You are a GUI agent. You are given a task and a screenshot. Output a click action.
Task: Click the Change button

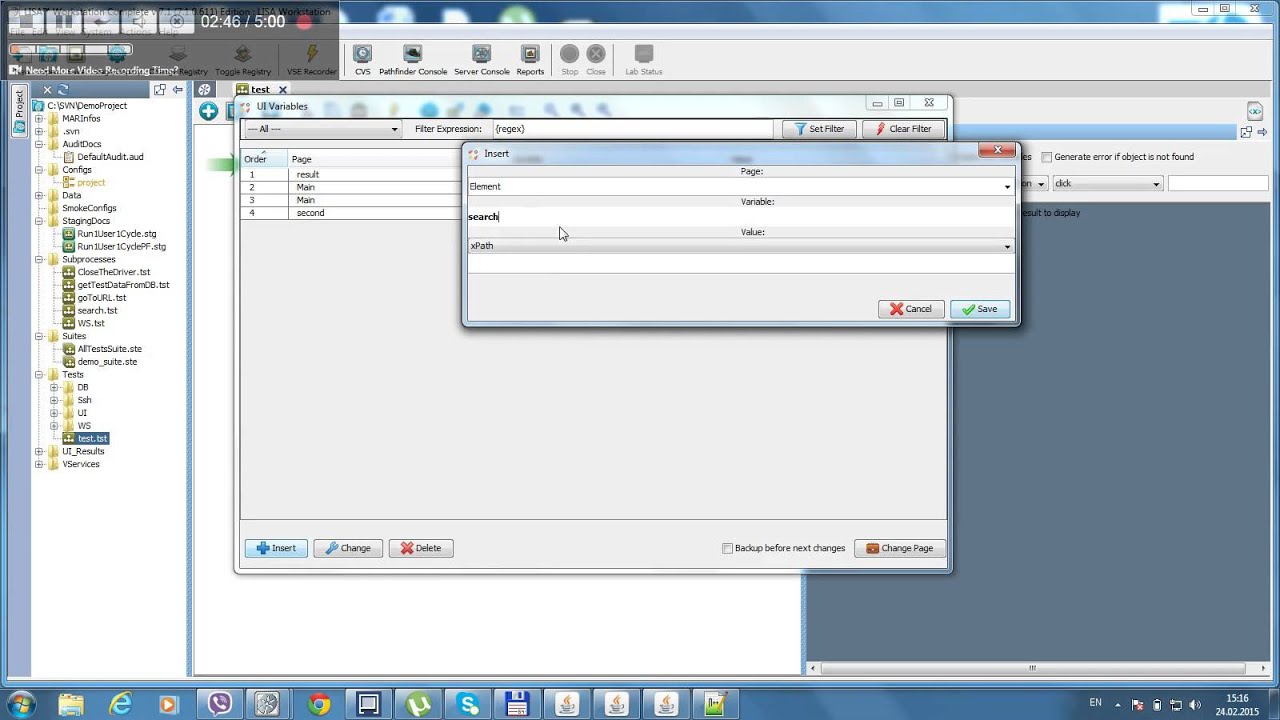pos(348,548)
